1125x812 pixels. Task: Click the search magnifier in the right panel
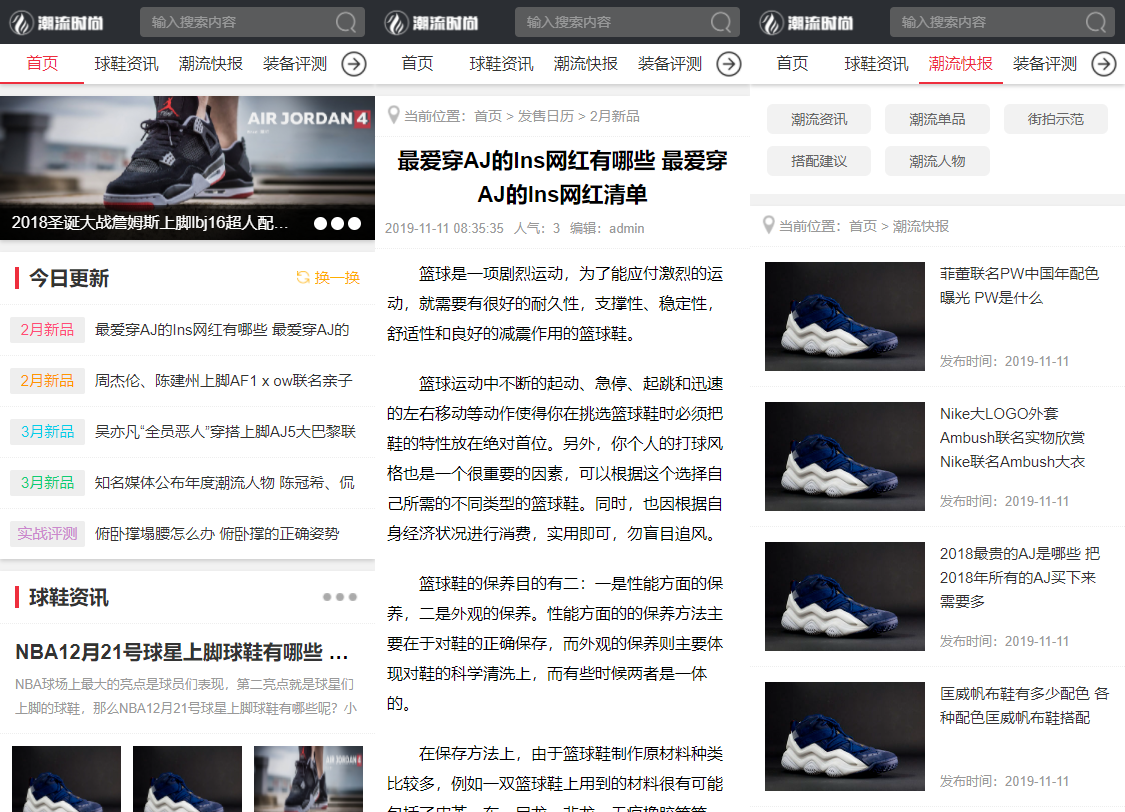pos(1096,22)
